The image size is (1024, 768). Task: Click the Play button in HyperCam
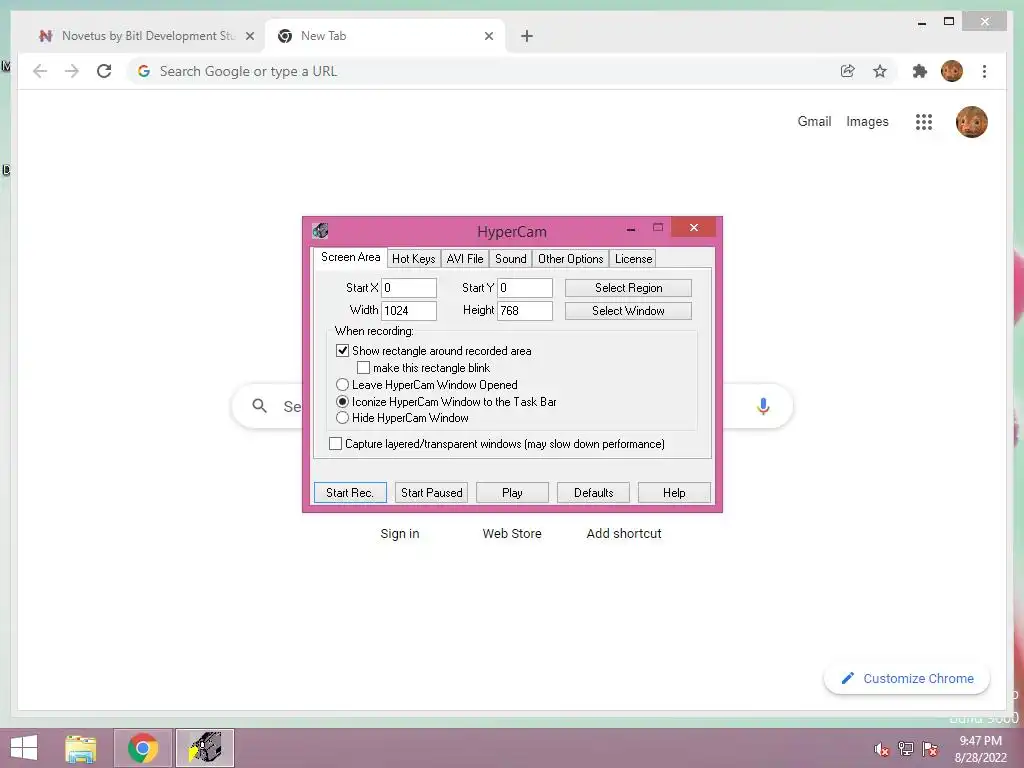pyautogui.click(x=512, y=492)
